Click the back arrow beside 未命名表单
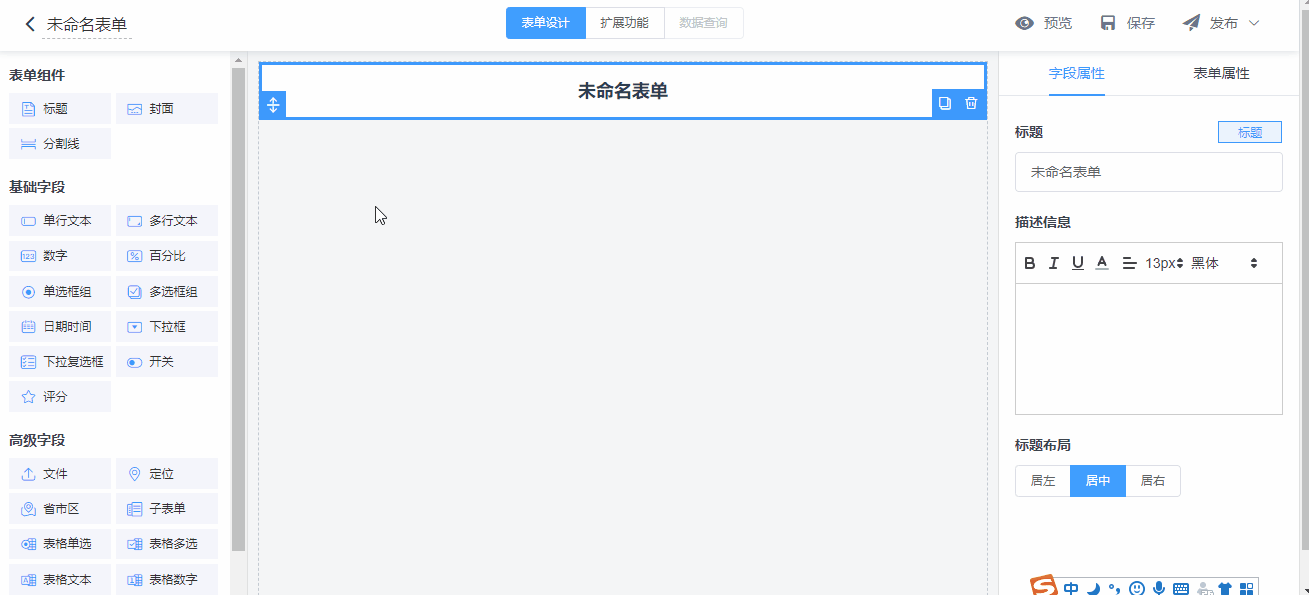The image size is (1309, 595). click(x=30, y=24)
